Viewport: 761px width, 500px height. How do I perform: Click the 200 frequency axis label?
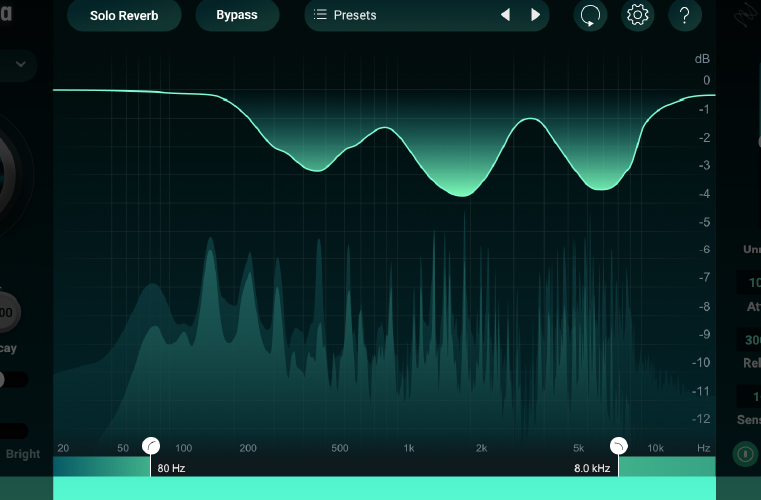pos(248,448)
